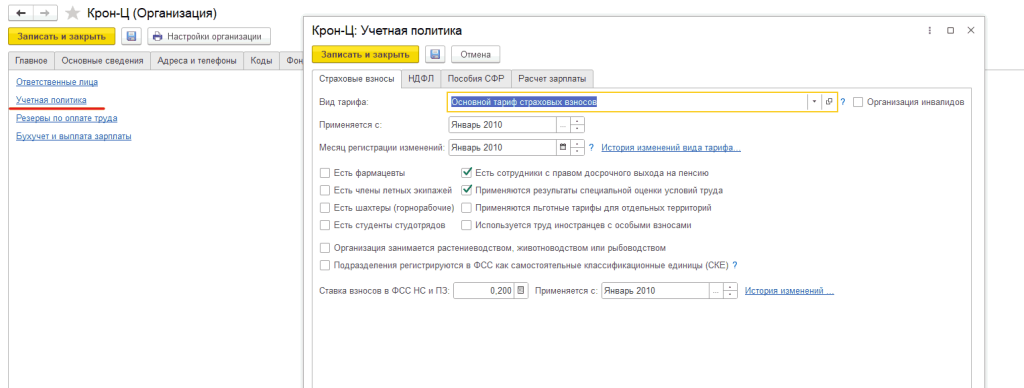
Task: Show help question mark beside Месяц регистрации изменений
Action: pos(591,148)
